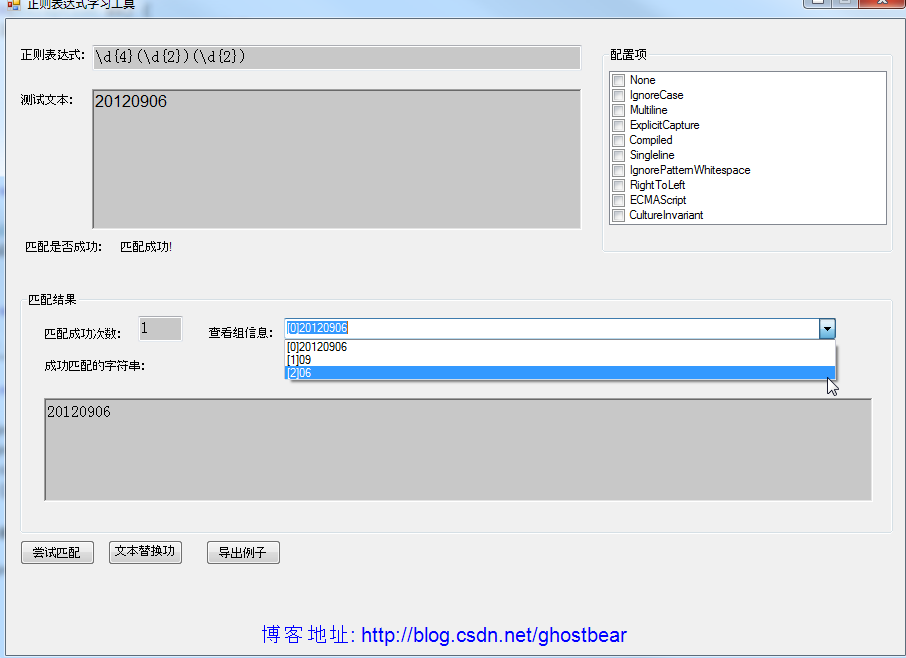Click the 匹配成功次数 count field
The width and height of the screenshot is (906, 658).
tap(161, 329)
